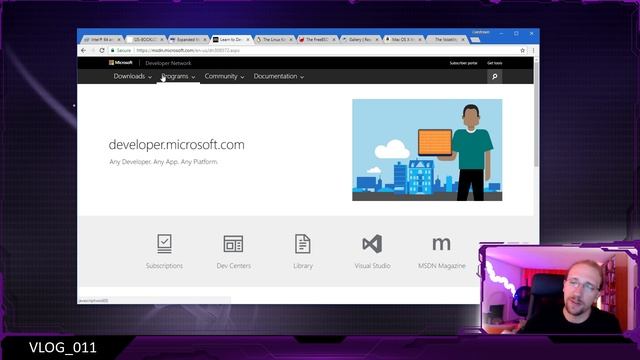
Task: Close the Linux Kernel browser tab
Action: pos(291,40)
